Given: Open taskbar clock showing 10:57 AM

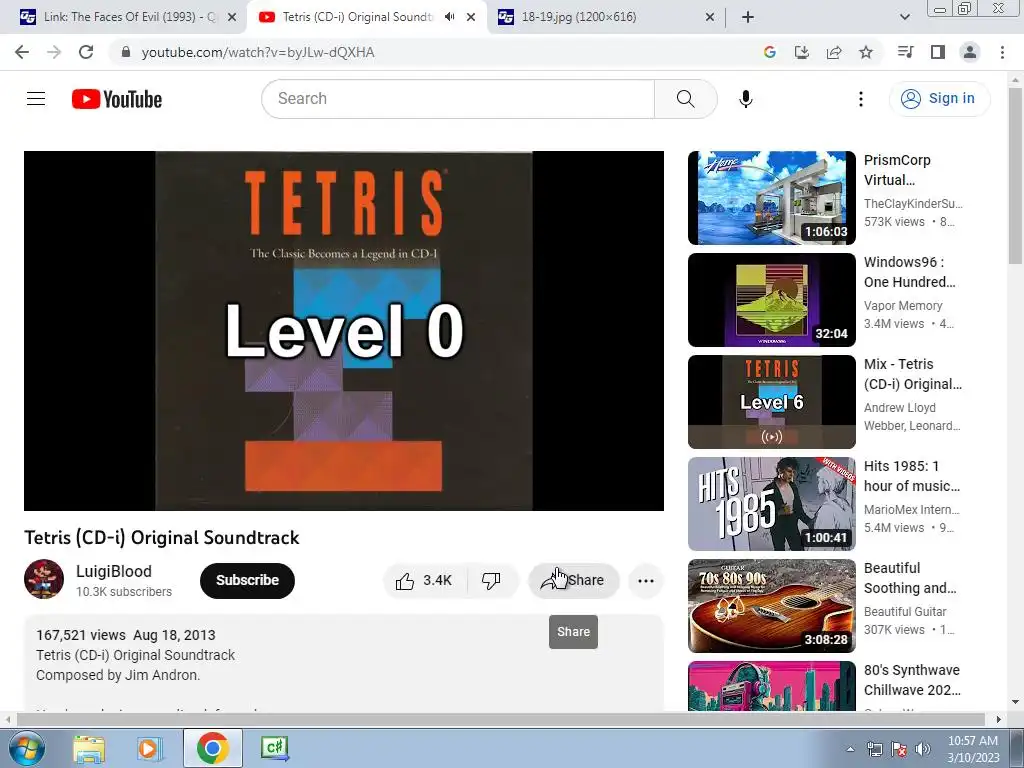Looking at the screenshot, I should [x=973, y=749].
